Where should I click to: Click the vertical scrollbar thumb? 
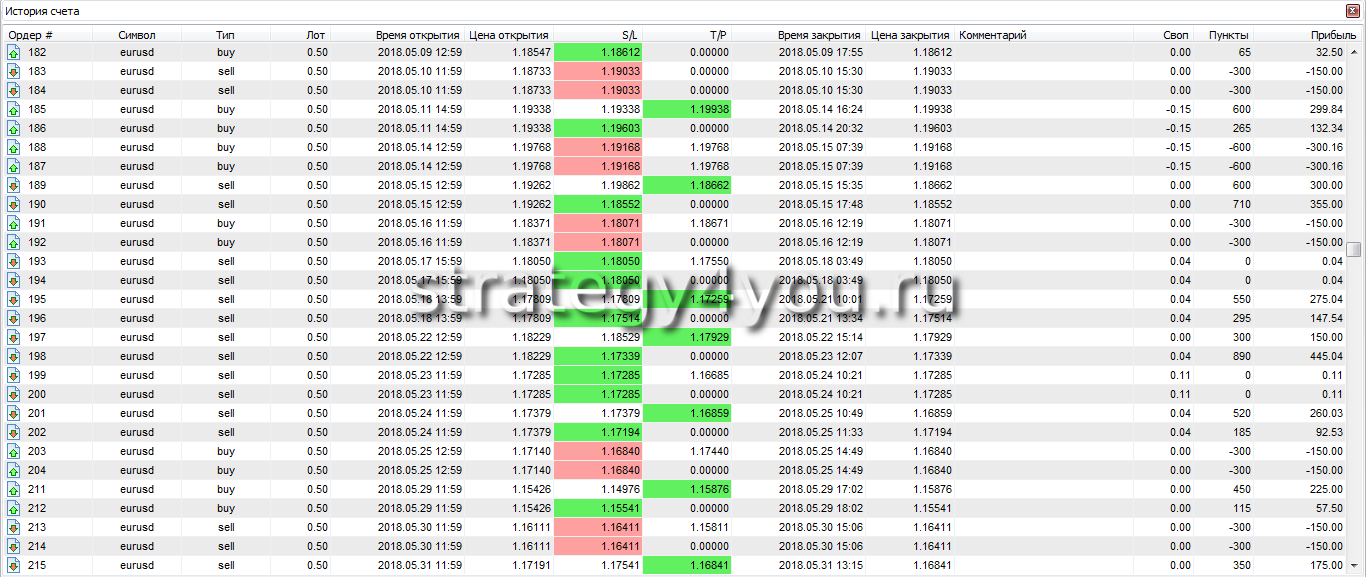pos(1353,249)
